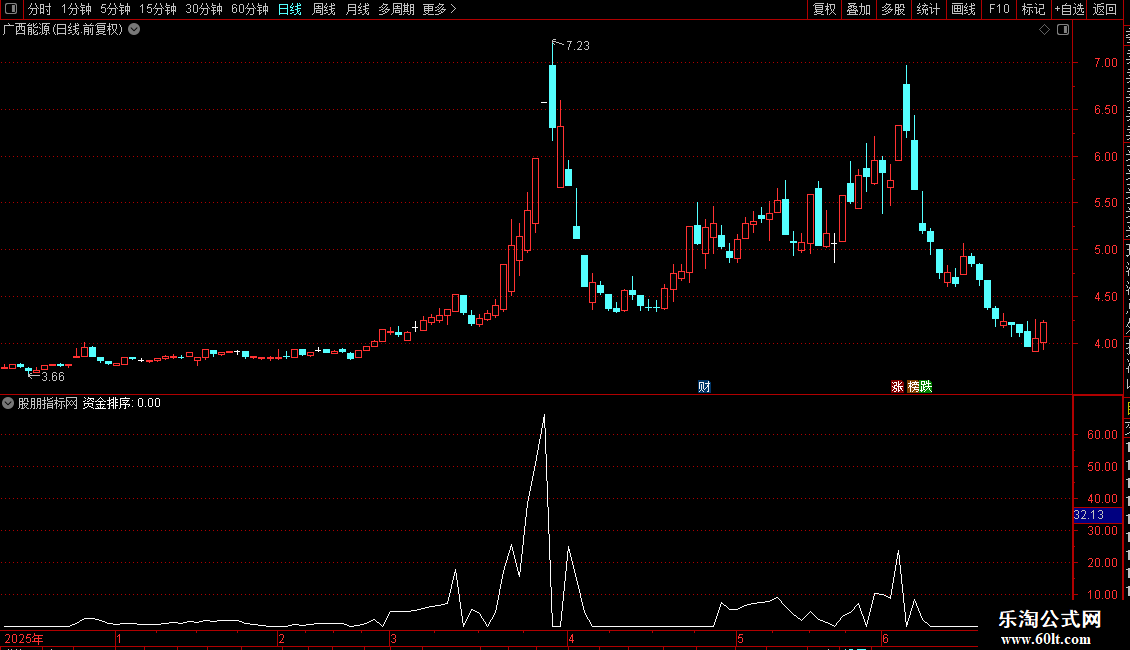Viewport: 1130px width, 650px height.
Task: Toggle the panel layout icon in chart corner
Action: 1063,30
